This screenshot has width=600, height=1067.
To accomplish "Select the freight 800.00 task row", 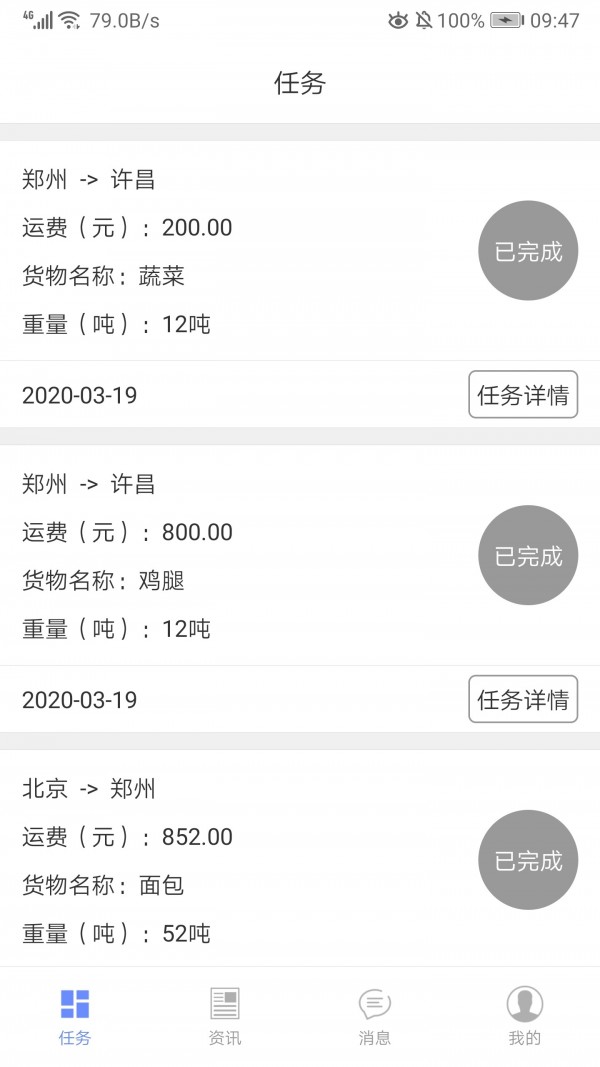I will [127, 532].
